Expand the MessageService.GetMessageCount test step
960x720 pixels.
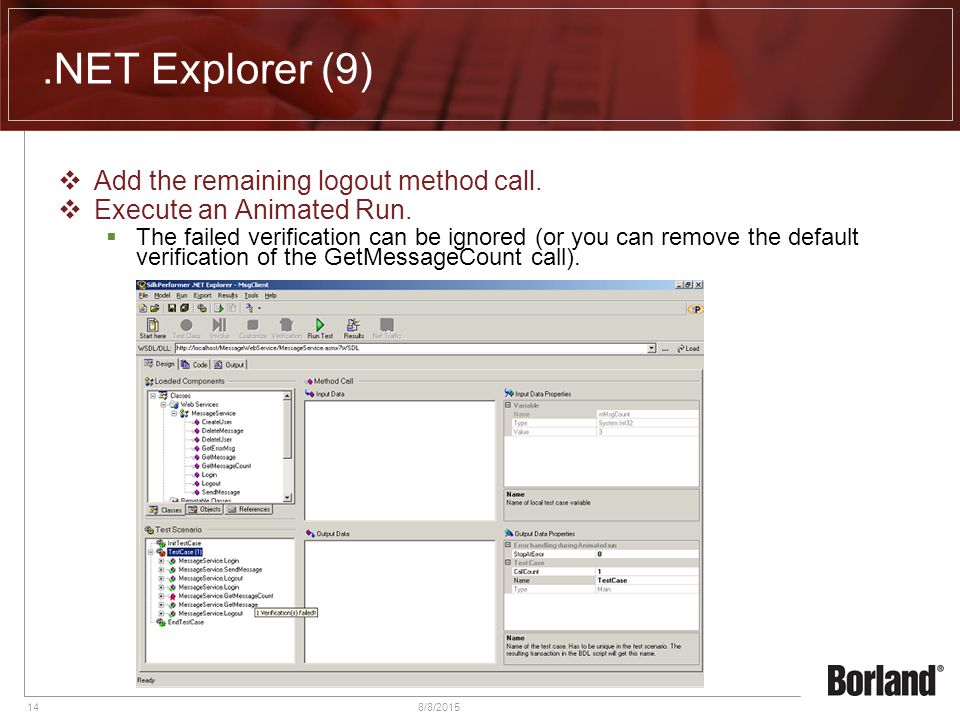[162, 596]
